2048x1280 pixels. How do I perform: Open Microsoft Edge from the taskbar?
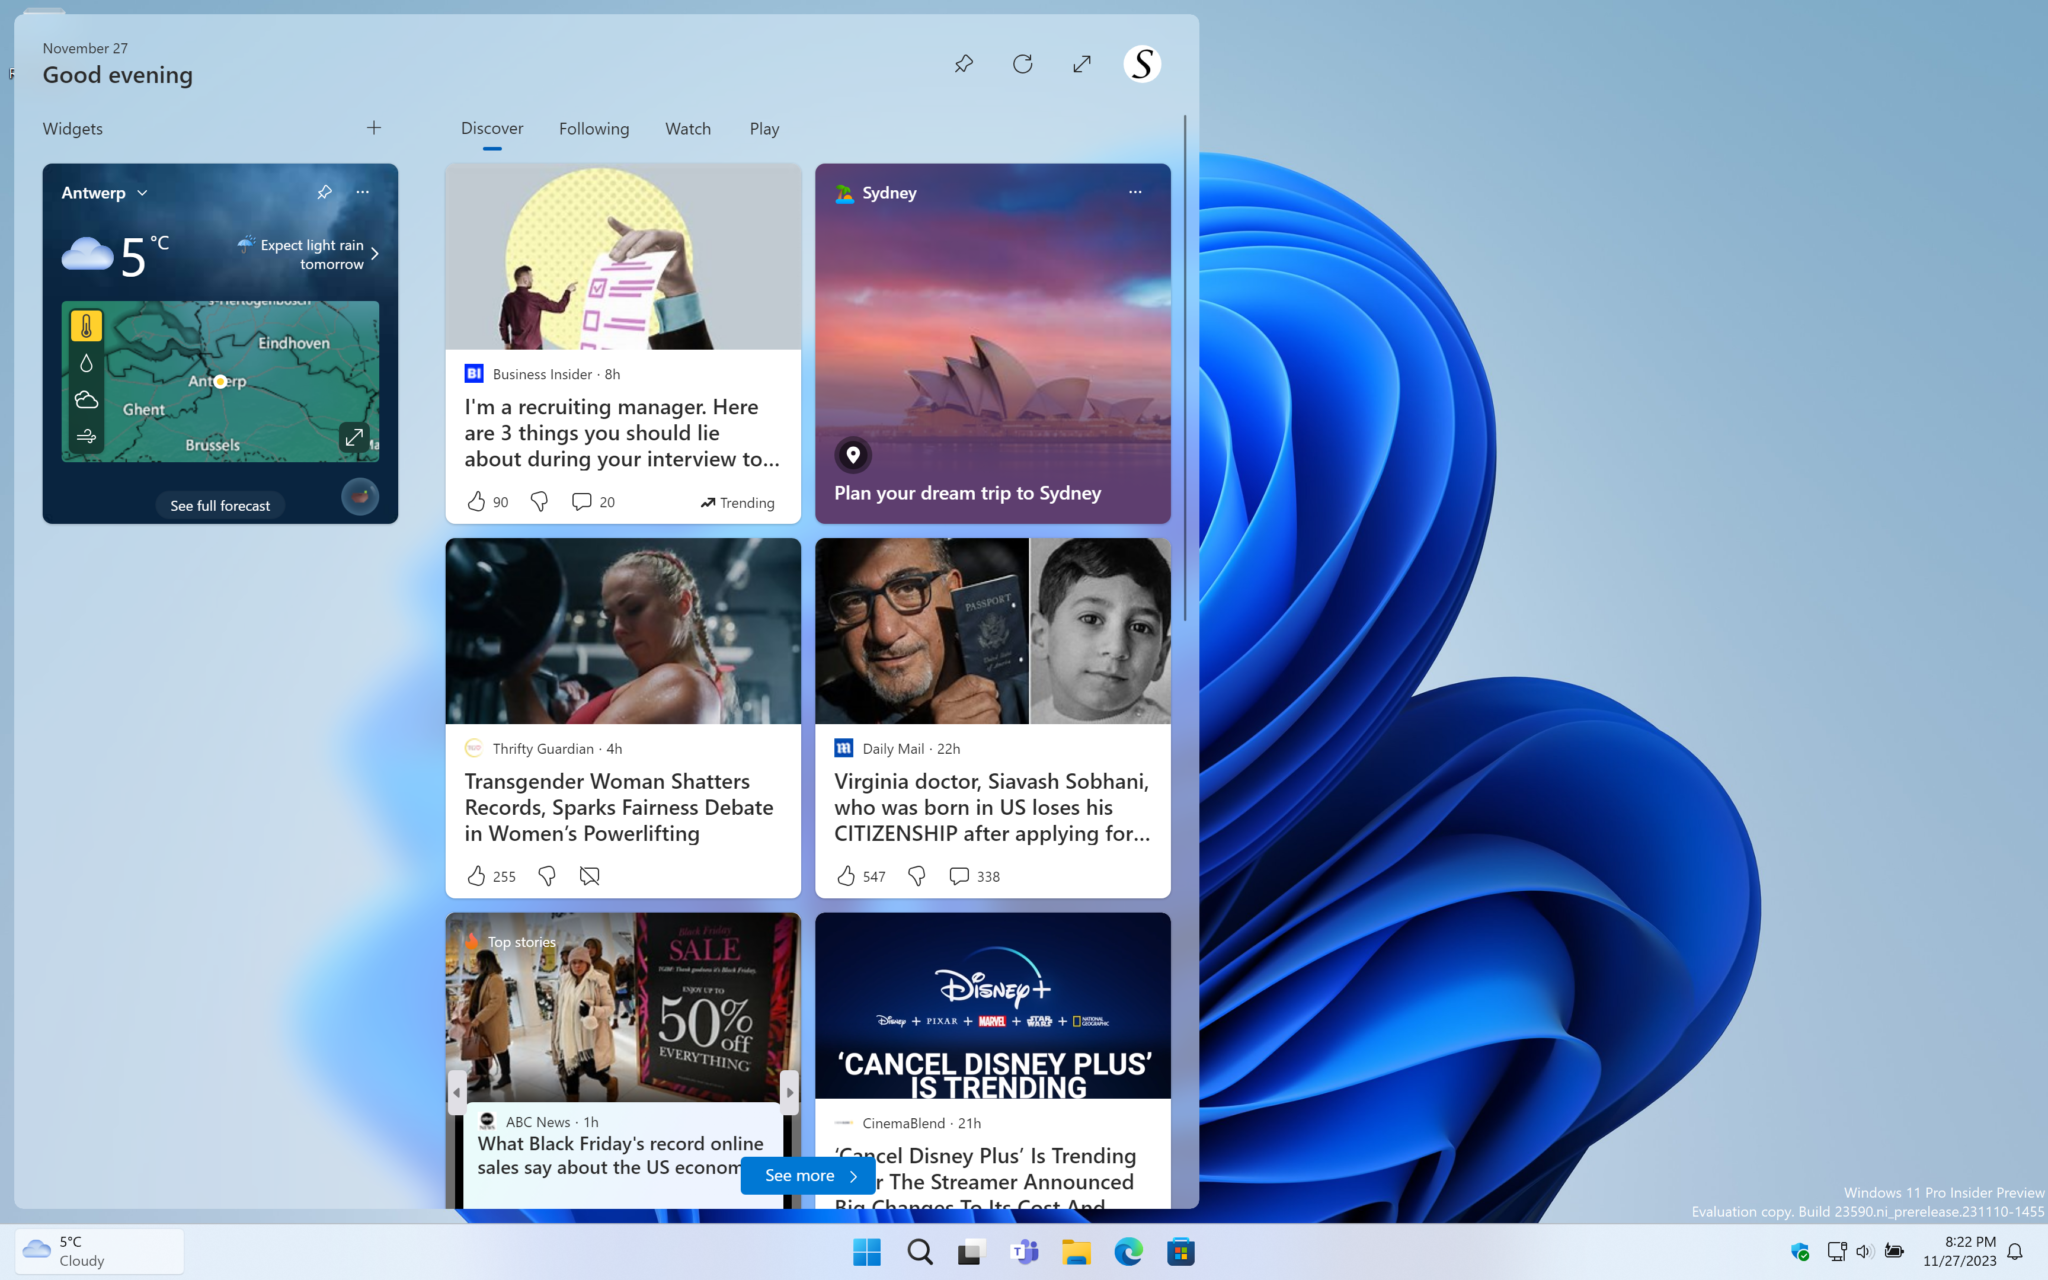pyautogui.click(x=1128, y=1251)
